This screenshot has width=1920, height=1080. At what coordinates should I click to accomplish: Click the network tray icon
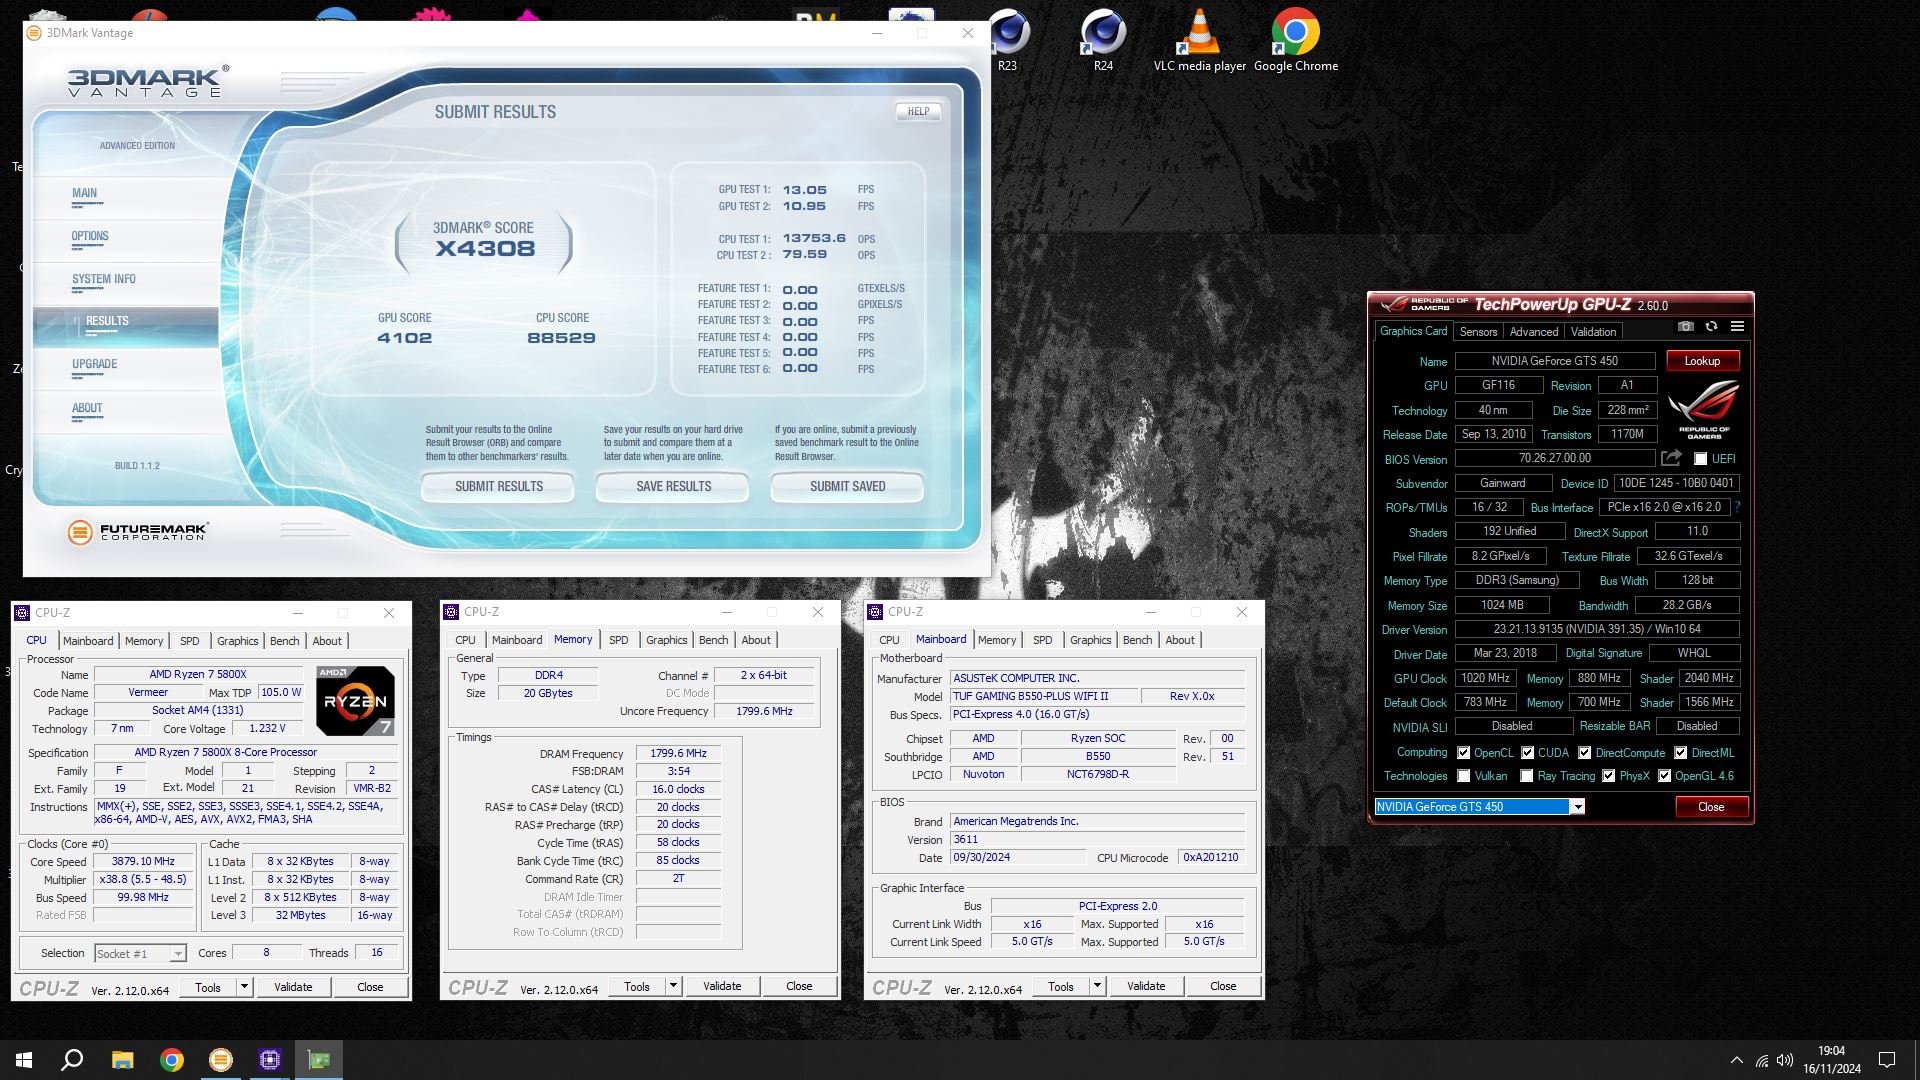(1761, 1060)
